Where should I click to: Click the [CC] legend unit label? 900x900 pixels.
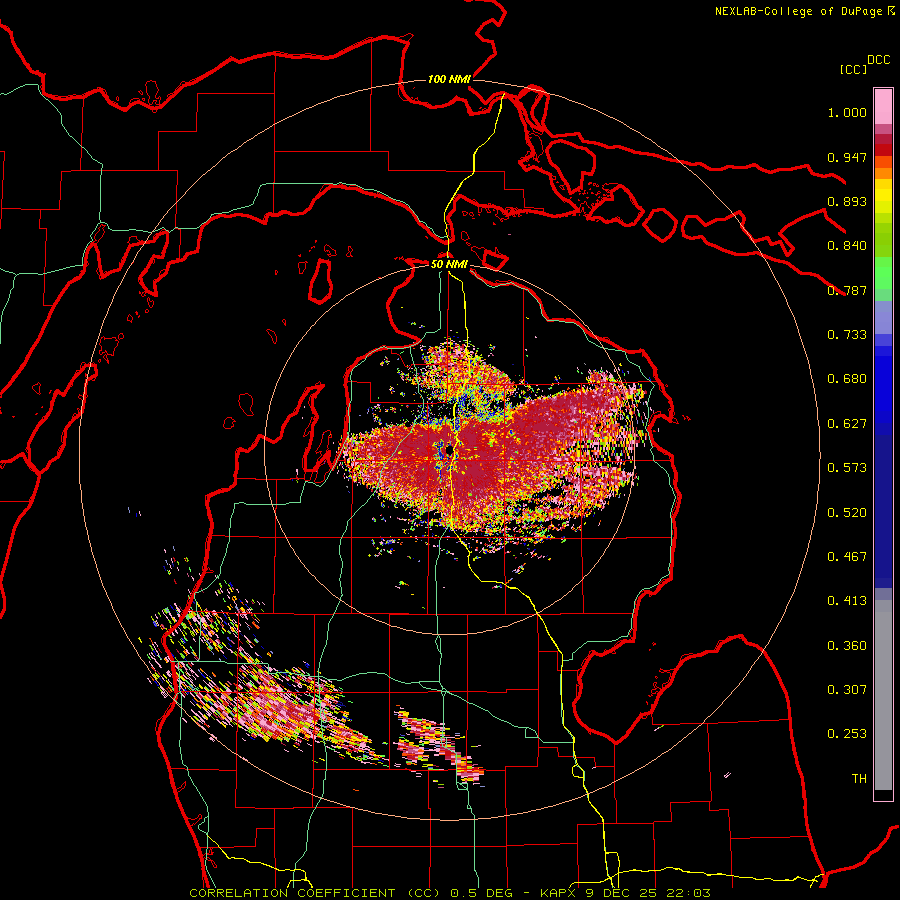coord(853,69)
